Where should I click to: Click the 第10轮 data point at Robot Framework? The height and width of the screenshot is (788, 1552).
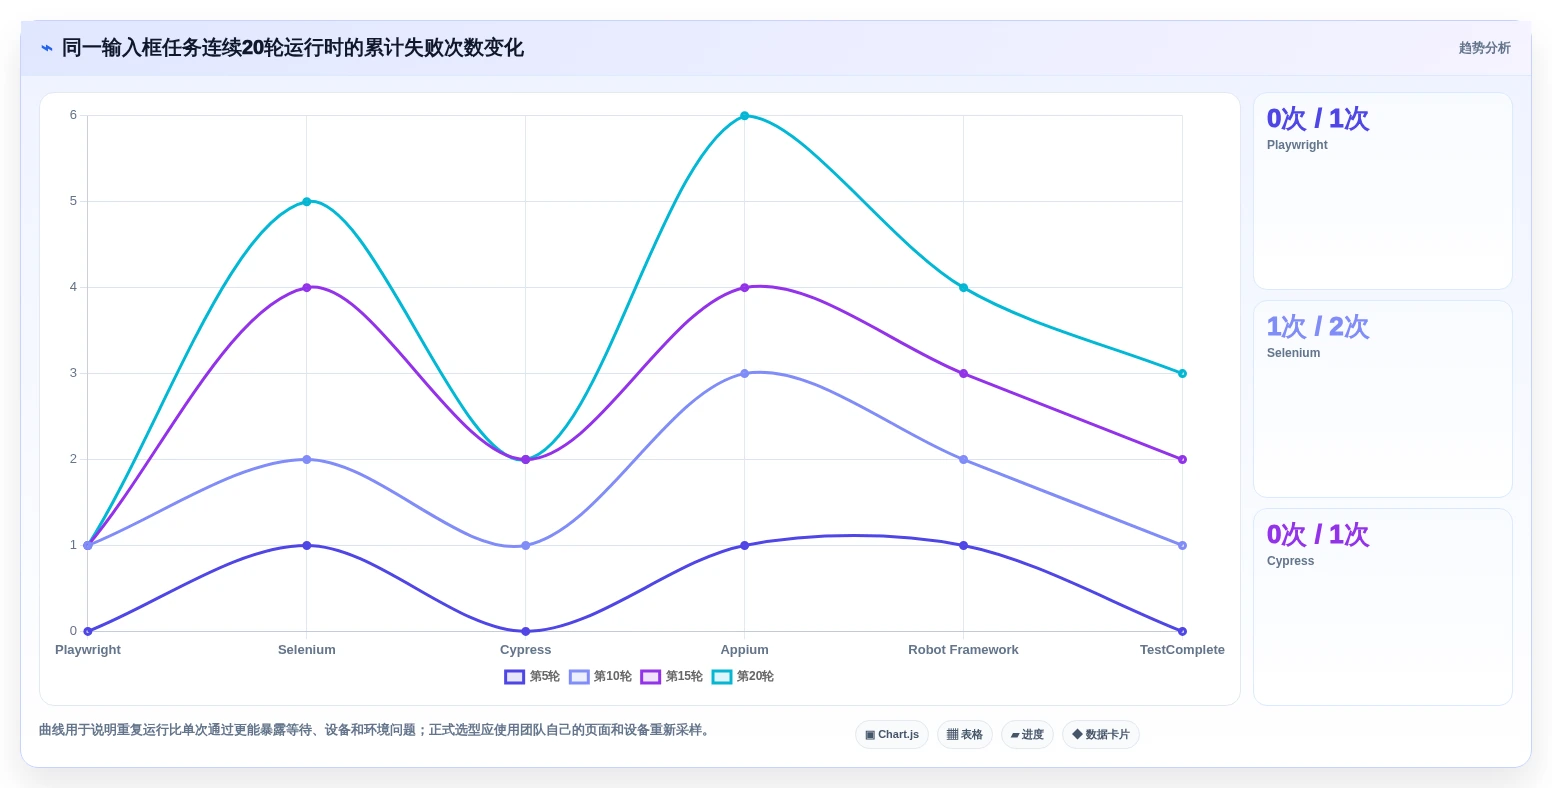click(x=964, y=460)
